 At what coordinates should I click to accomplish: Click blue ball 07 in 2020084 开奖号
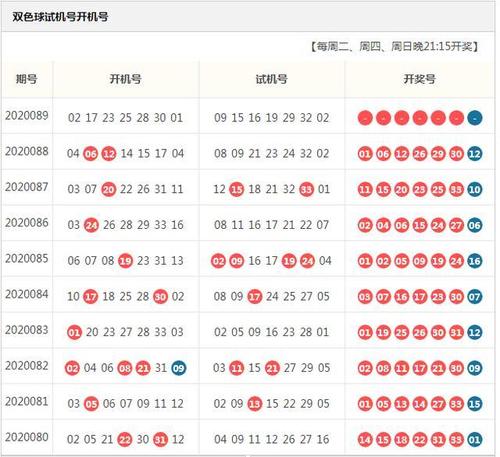click(x=475, y=297)
